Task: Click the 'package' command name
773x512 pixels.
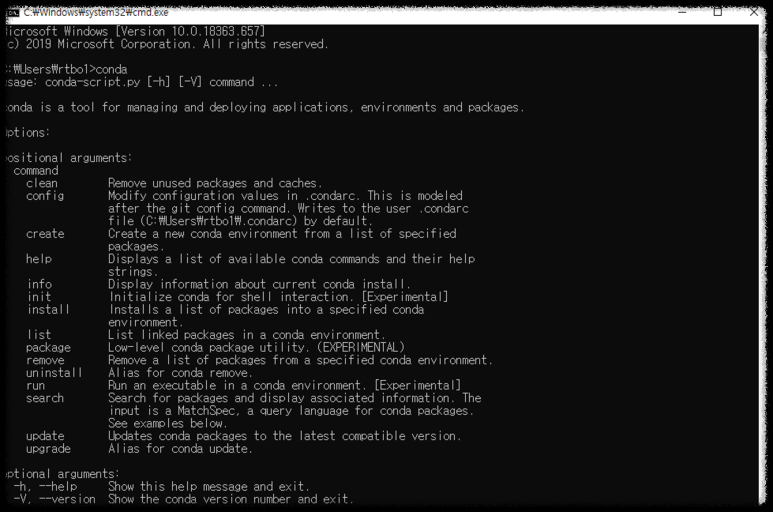Action: (x=48, y=348)
